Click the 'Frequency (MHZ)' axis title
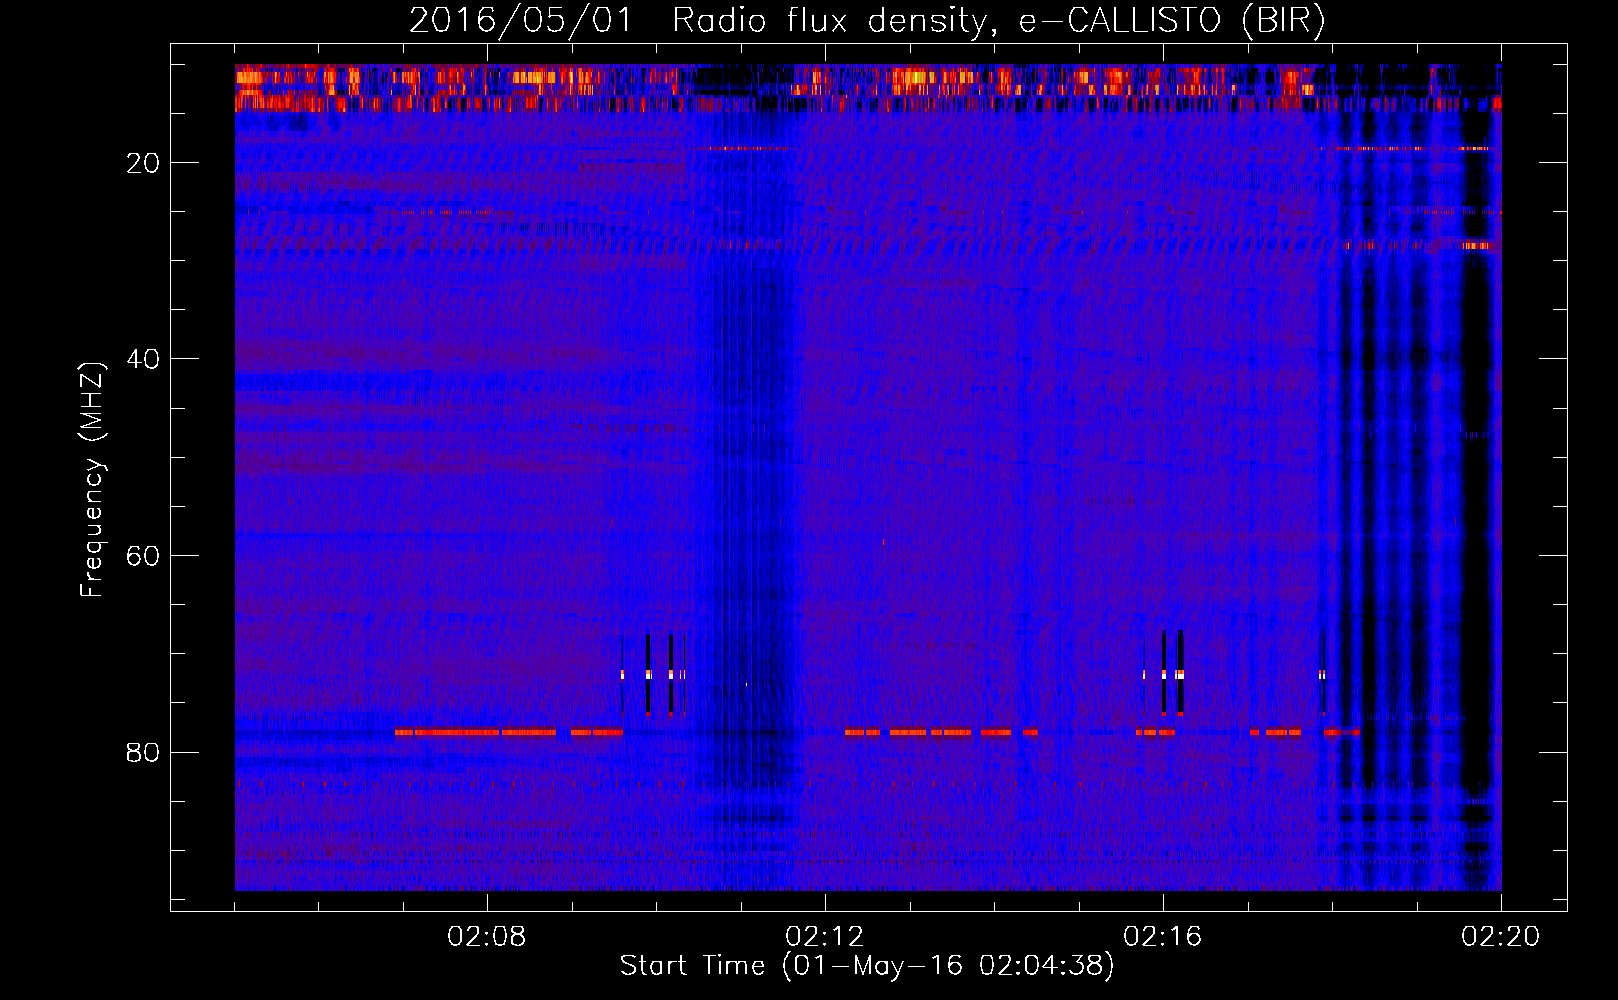The height and width of the screenshot is (1000, 1618). (92, 480)
